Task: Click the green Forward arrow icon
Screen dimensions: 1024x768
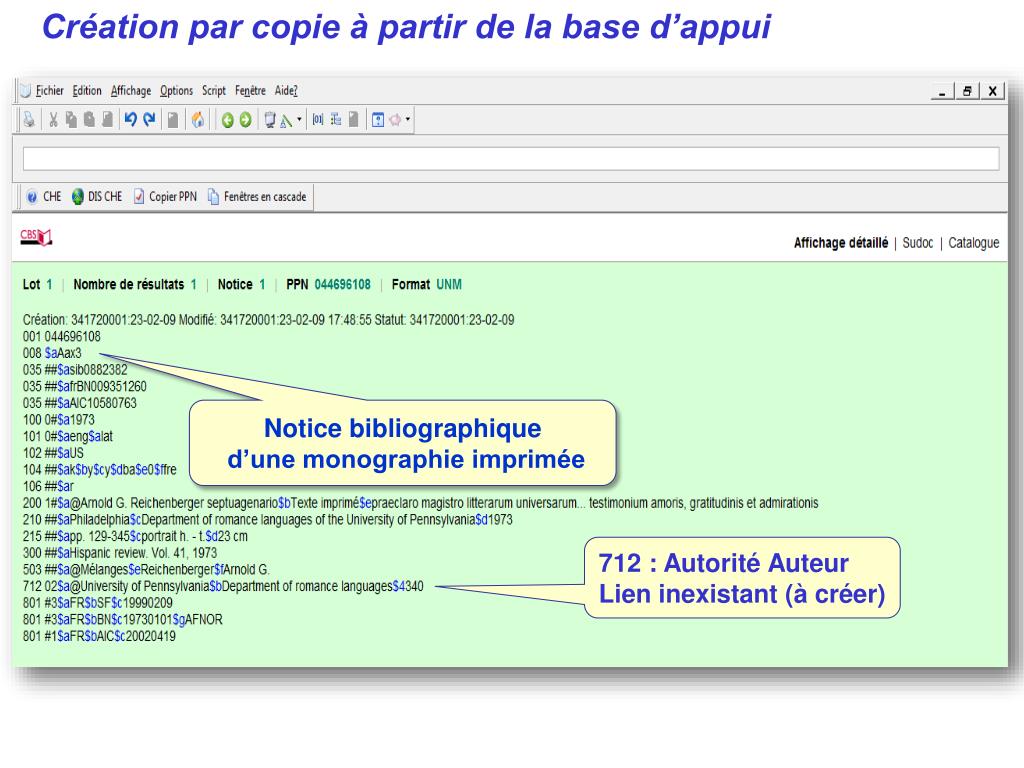Action: pyautogui.click(x=246, y=120)
